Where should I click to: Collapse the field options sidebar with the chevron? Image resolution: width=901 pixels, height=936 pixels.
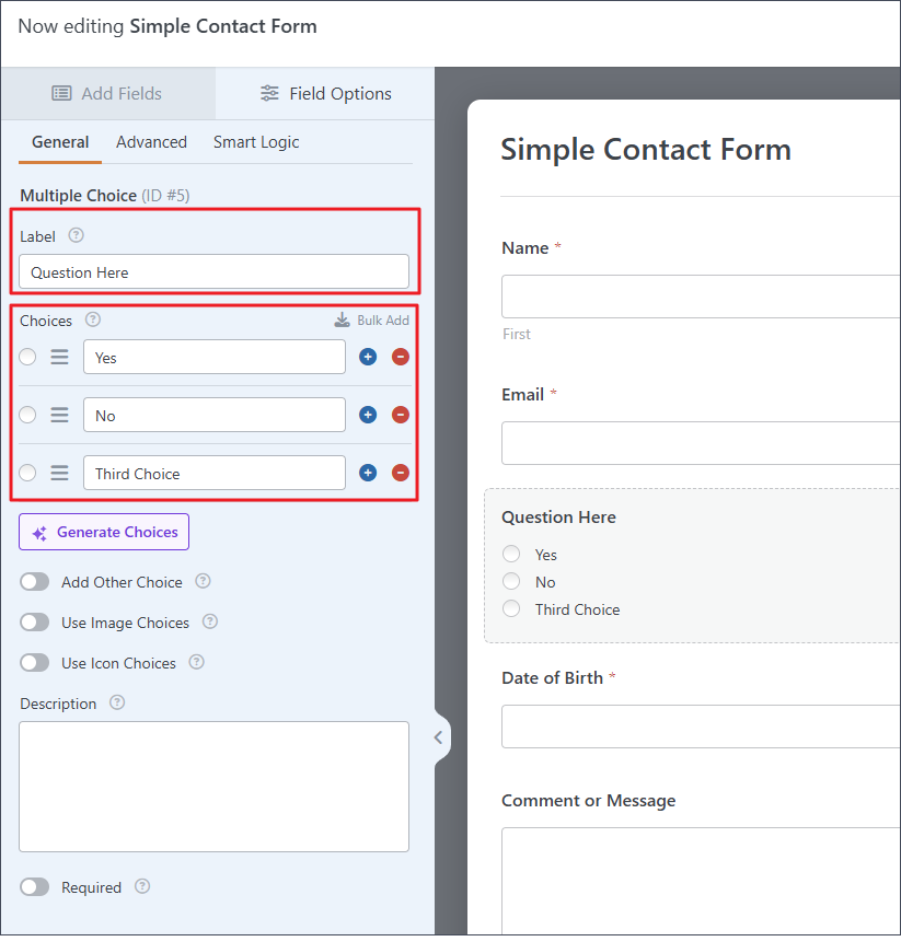coord(438,737)
